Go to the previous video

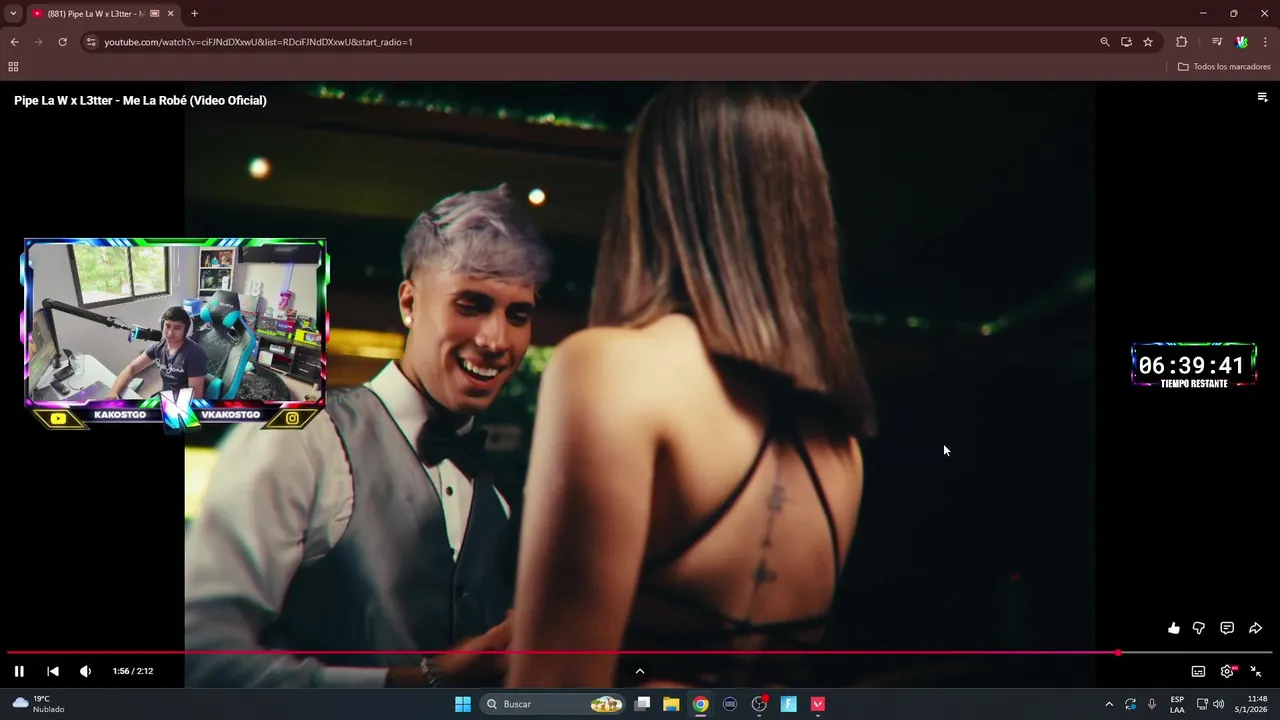[53, 671]
